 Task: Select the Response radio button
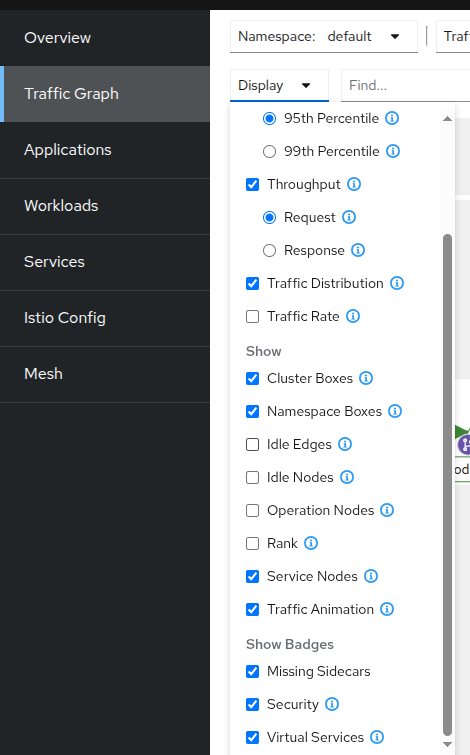269,250
